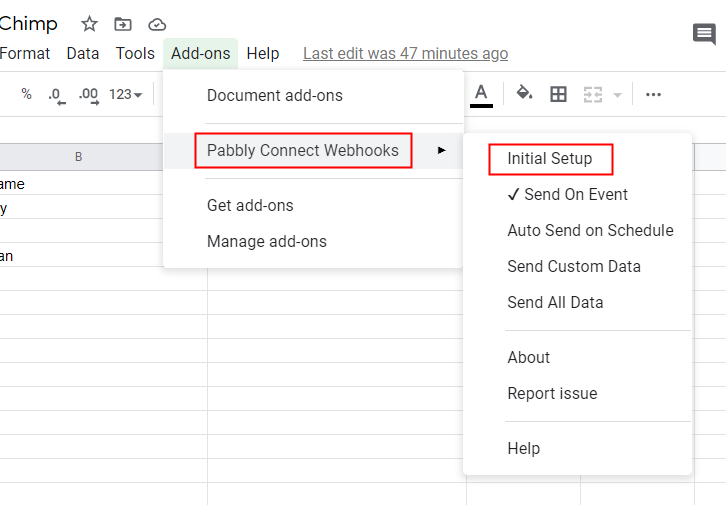This screenshot has height=505, width=726.
Task: Select Initial Setup from the submenu
Action: [549, 159]
